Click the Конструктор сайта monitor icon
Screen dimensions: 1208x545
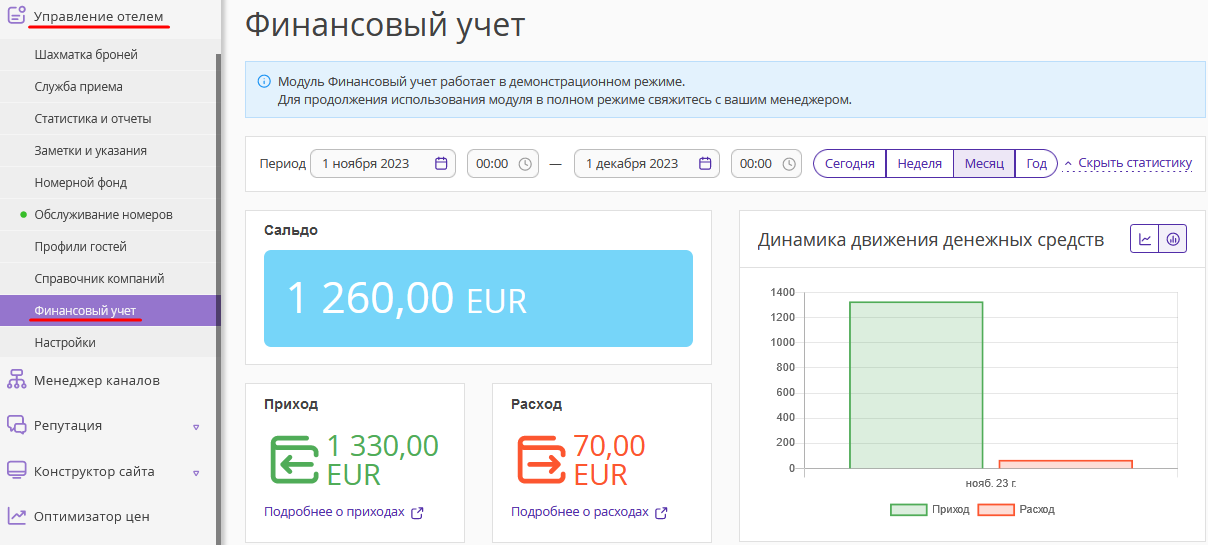pos(16,471)
